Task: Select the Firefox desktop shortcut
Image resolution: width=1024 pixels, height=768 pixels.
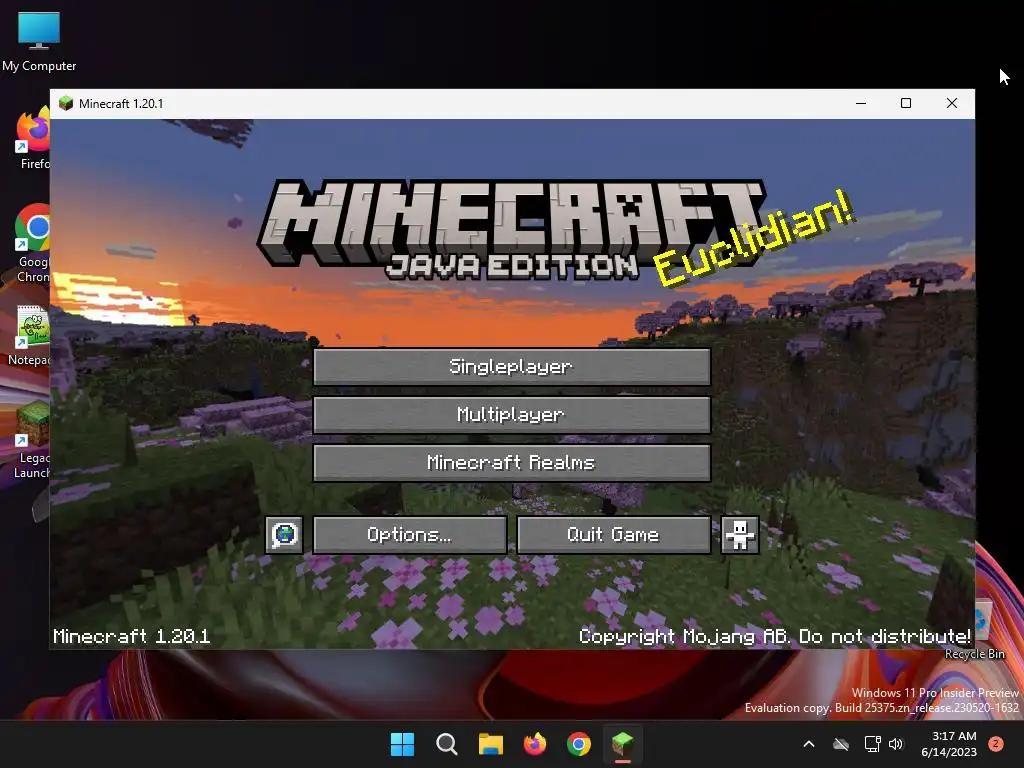Action: coord(34,139)
